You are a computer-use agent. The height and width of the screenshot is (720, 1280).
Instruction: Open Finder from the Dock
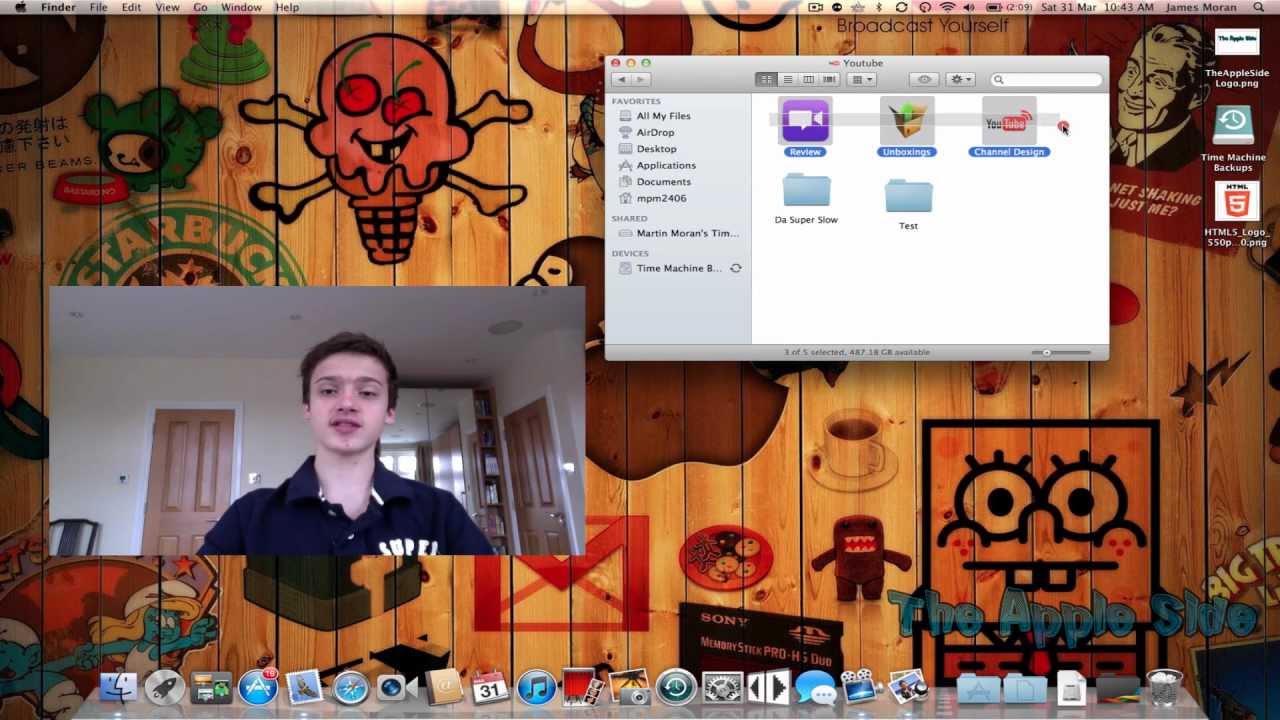pos(119,687)
